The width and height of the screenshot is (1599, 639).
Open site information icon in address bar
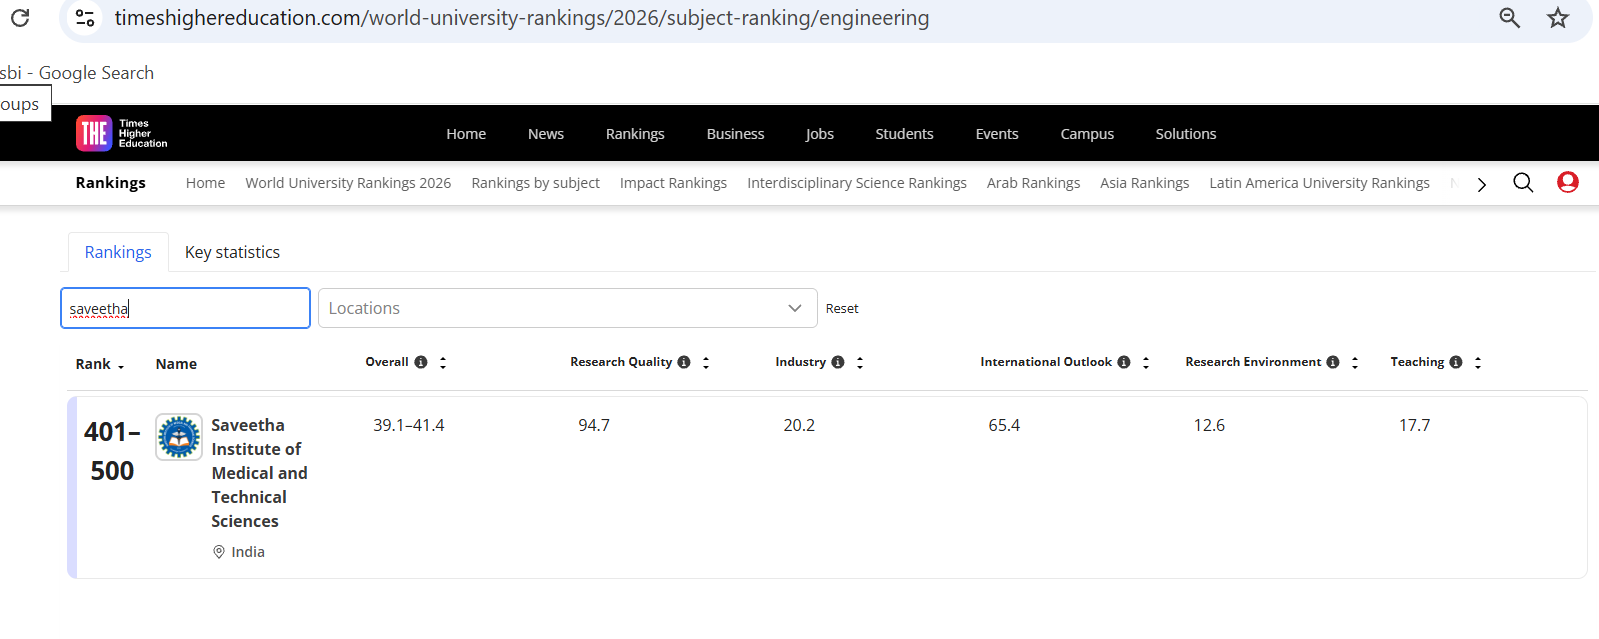click(86, 18)
